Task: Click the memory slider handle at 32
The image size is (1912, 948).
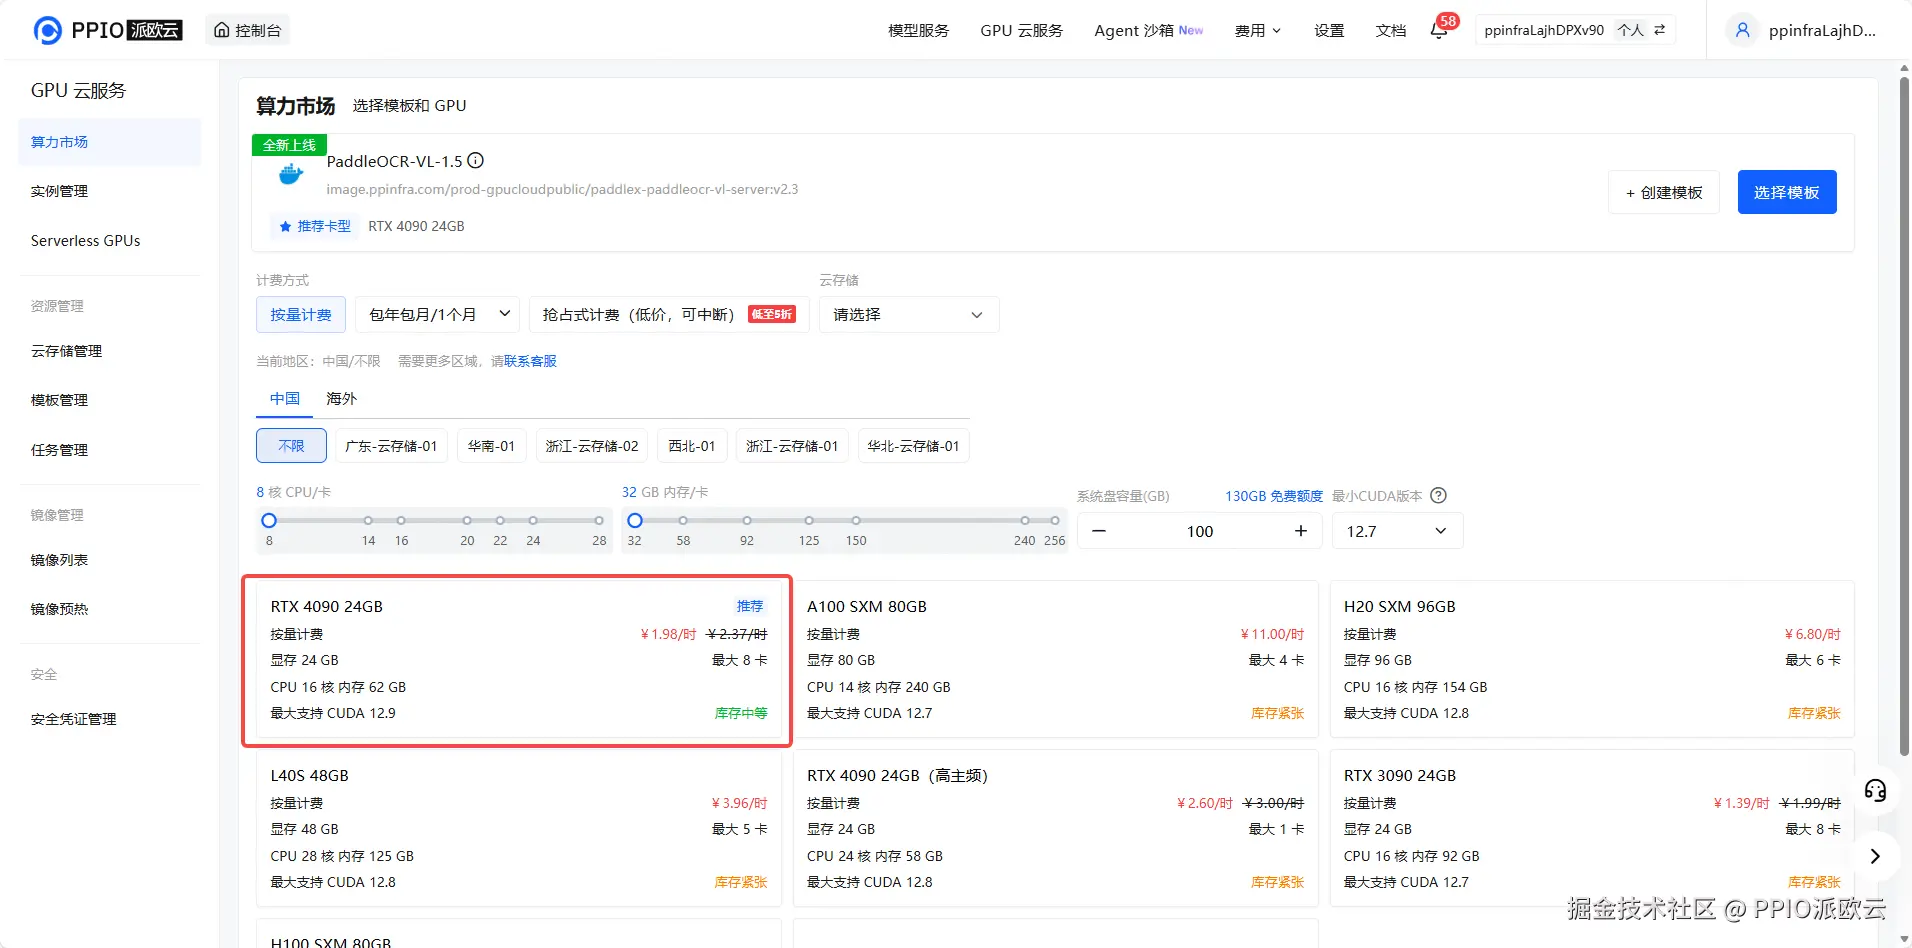Action: pos(635,520)
